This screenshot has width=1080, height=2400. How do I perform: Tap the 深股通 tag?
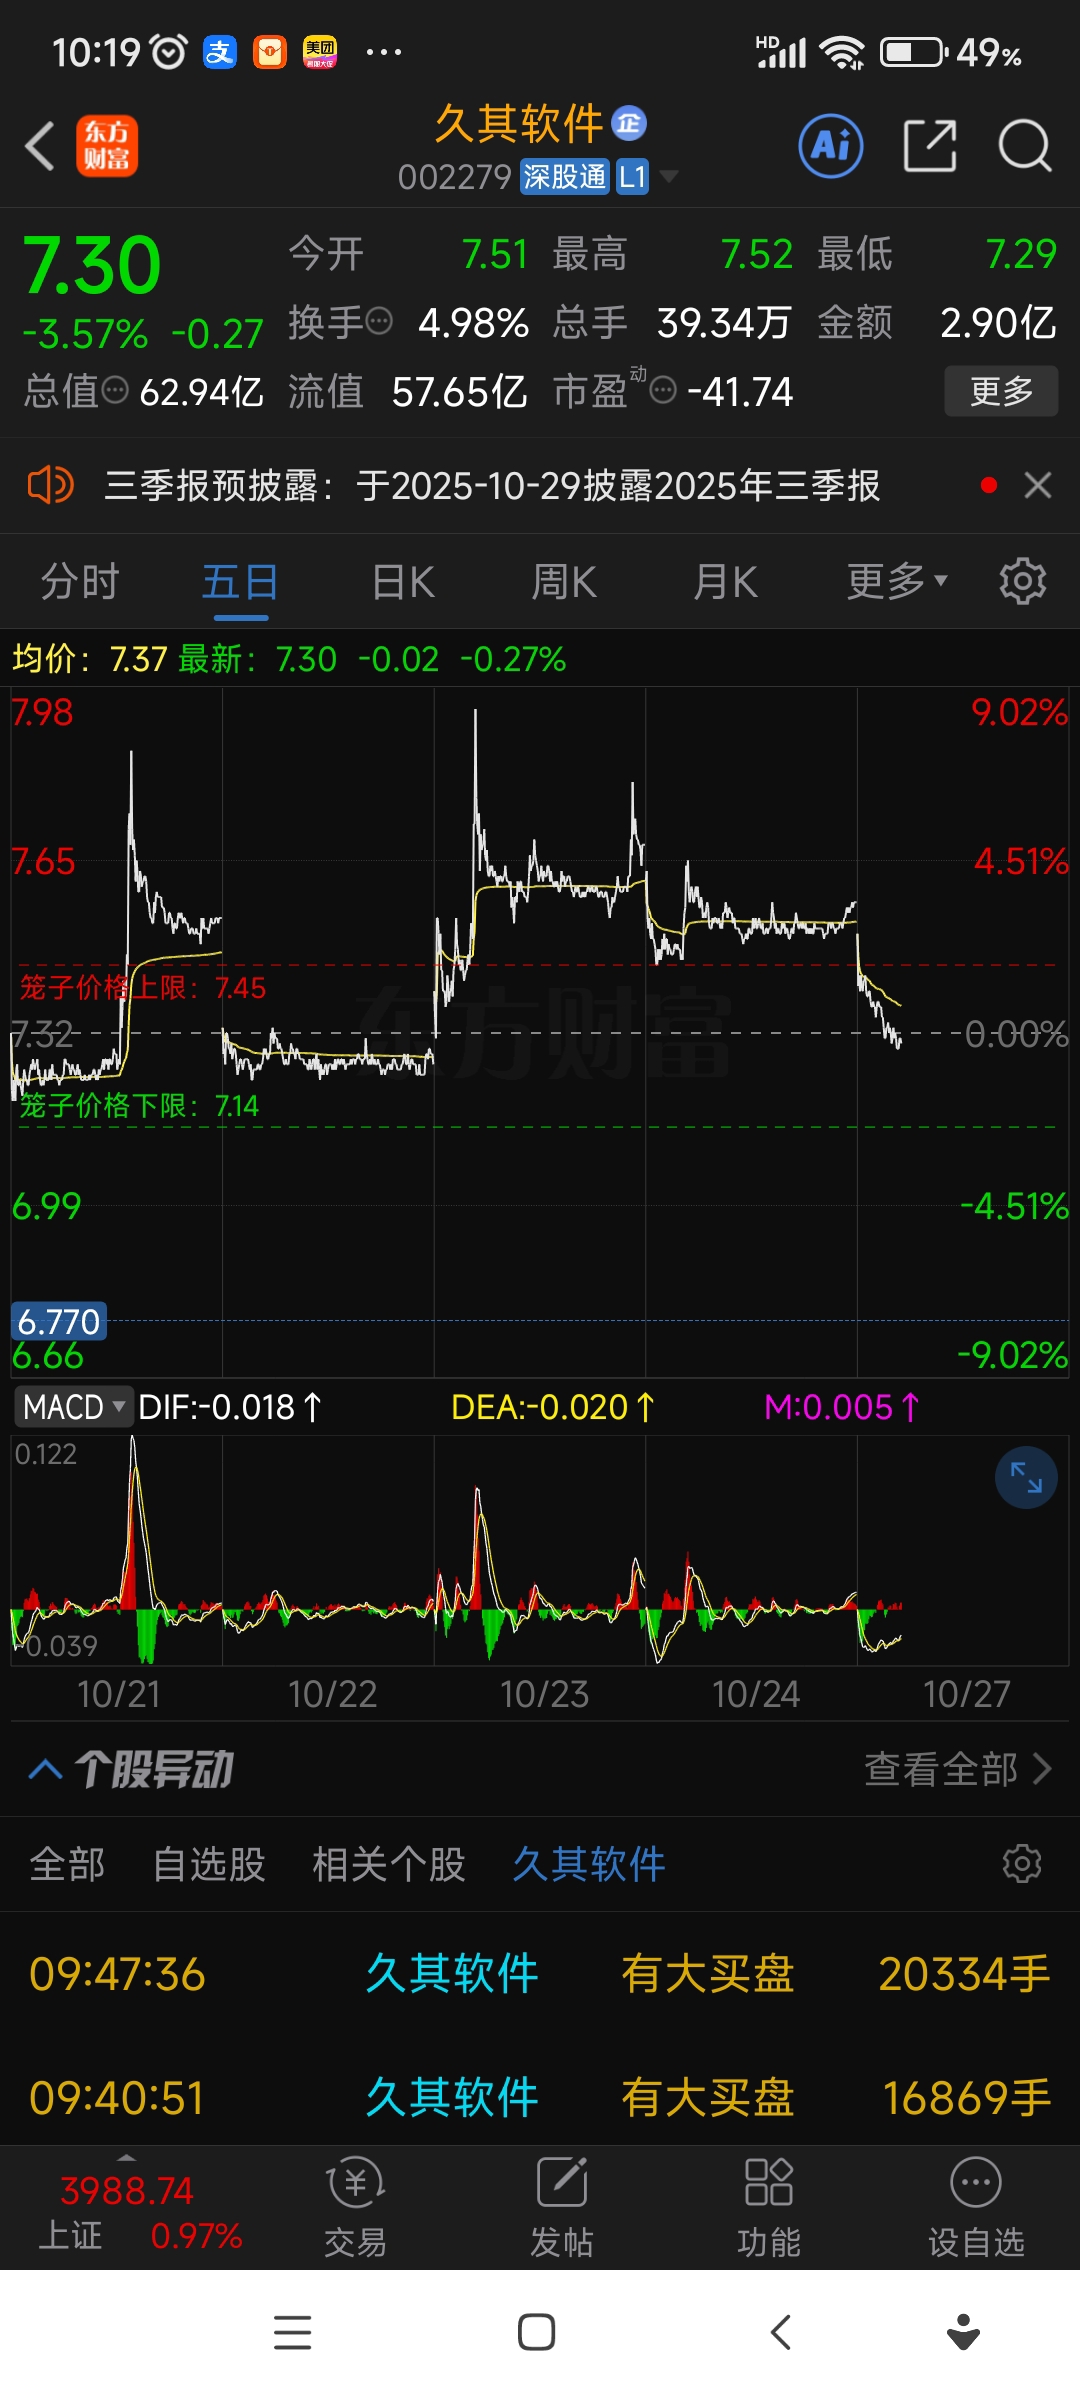(x=565, y=177)
